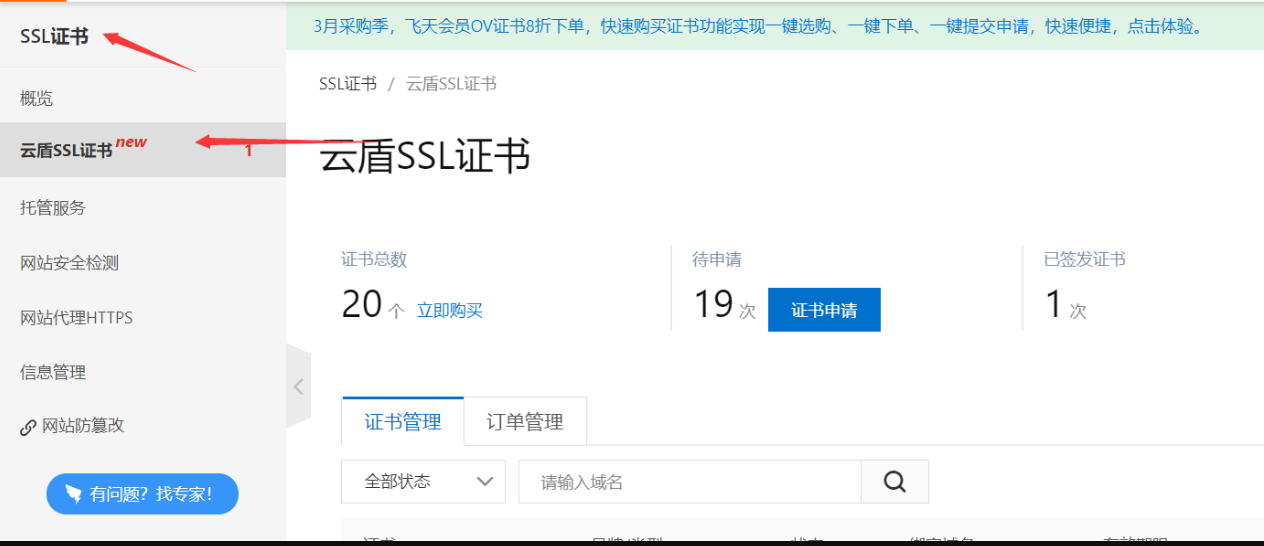Switch to the 证书管理 tab
The width and height of the screenshot is (1264, 546).
pos(403,422)
